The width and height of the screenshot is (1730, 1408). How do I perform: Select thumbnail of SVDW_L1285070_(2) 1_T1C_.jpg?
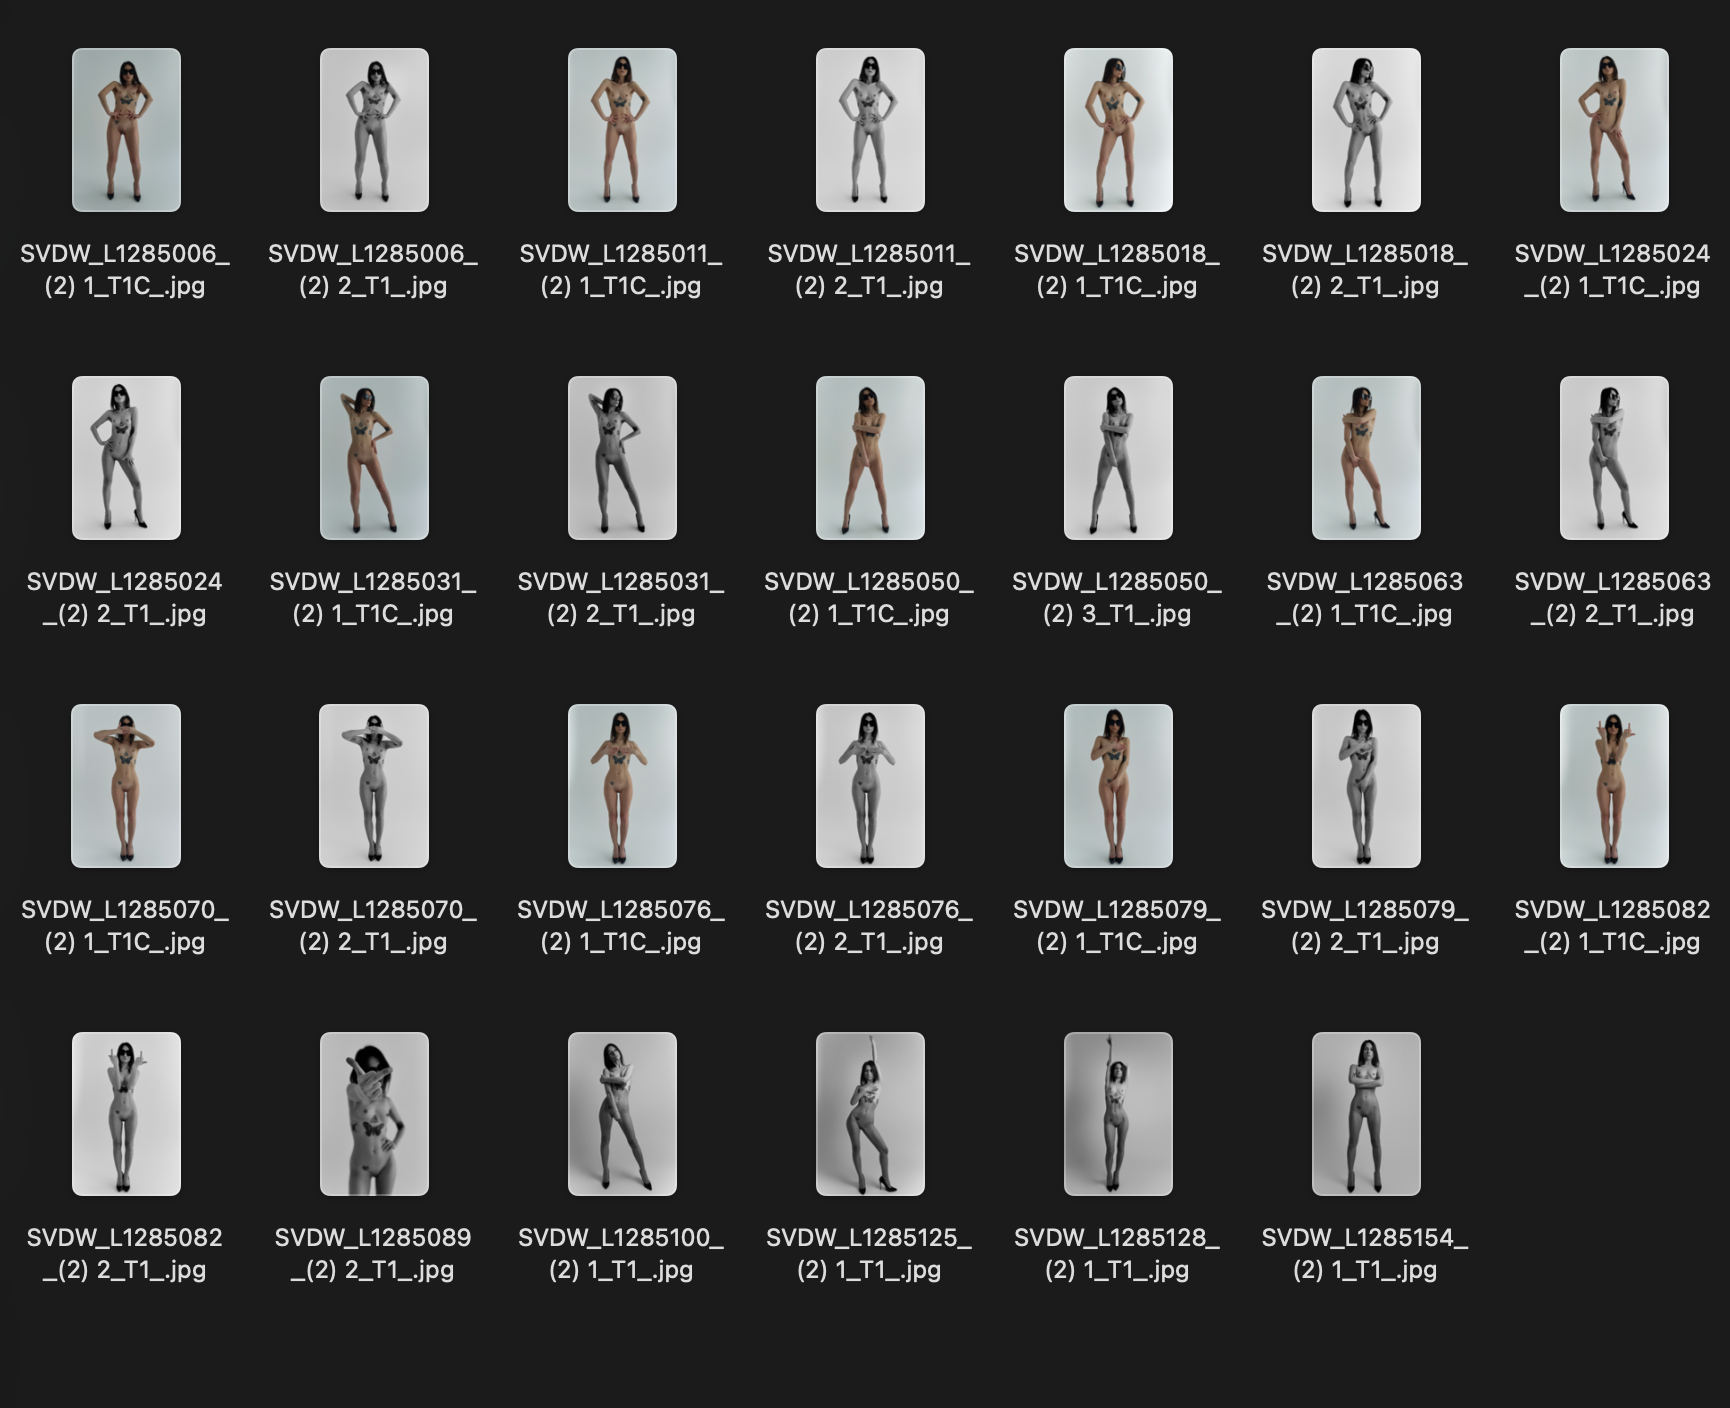(126, 786)
